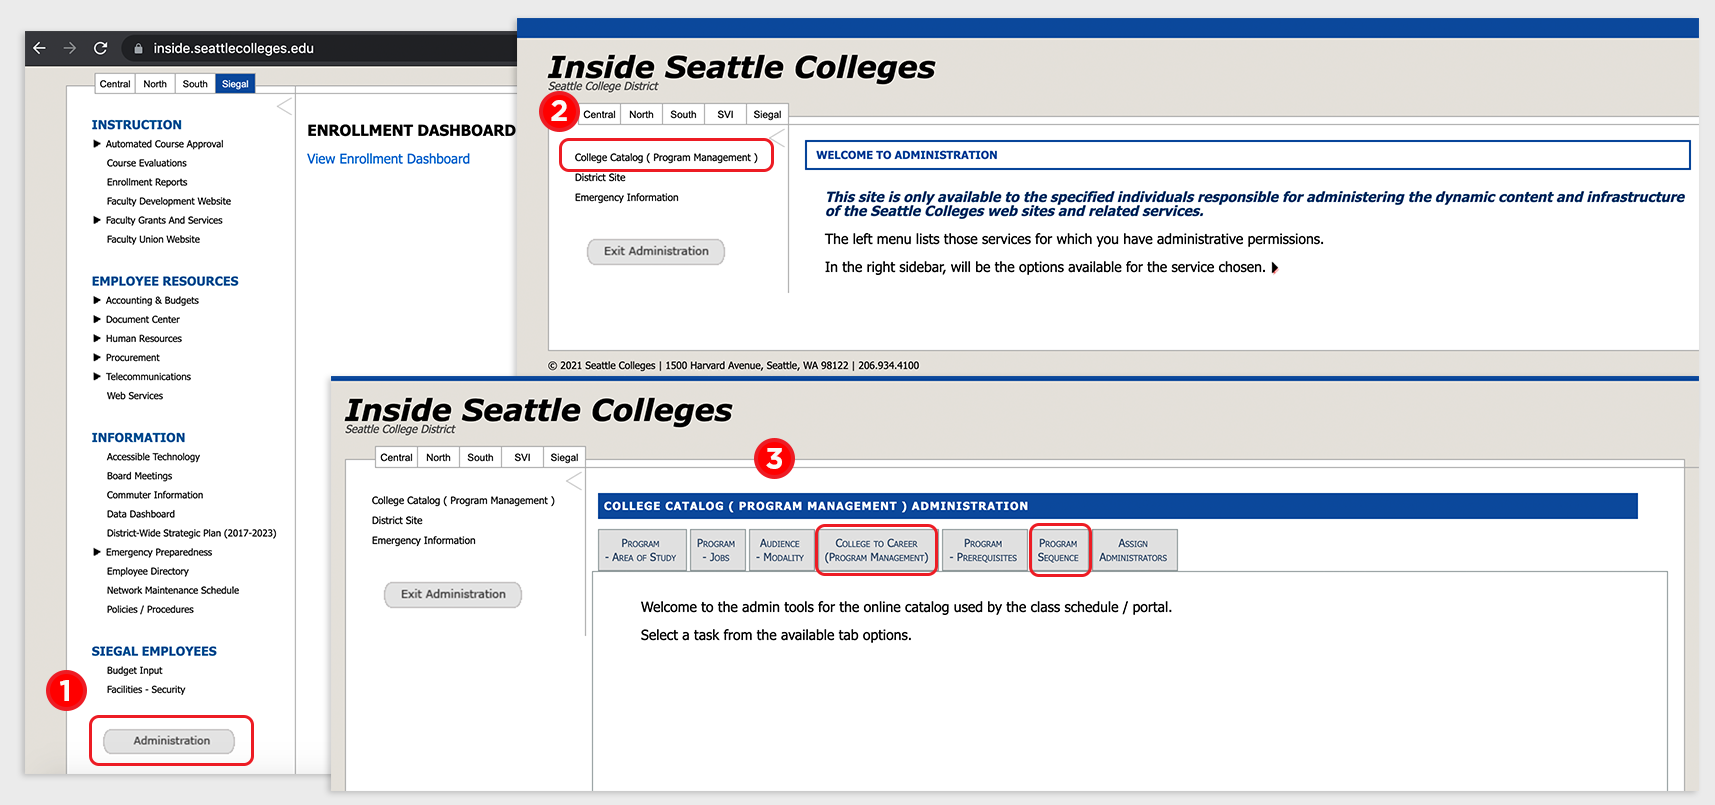Open College Catalog link in the third window
The height and width of the screenshot is (805, 1715).
pyautogui.click(x=463, y=500)
